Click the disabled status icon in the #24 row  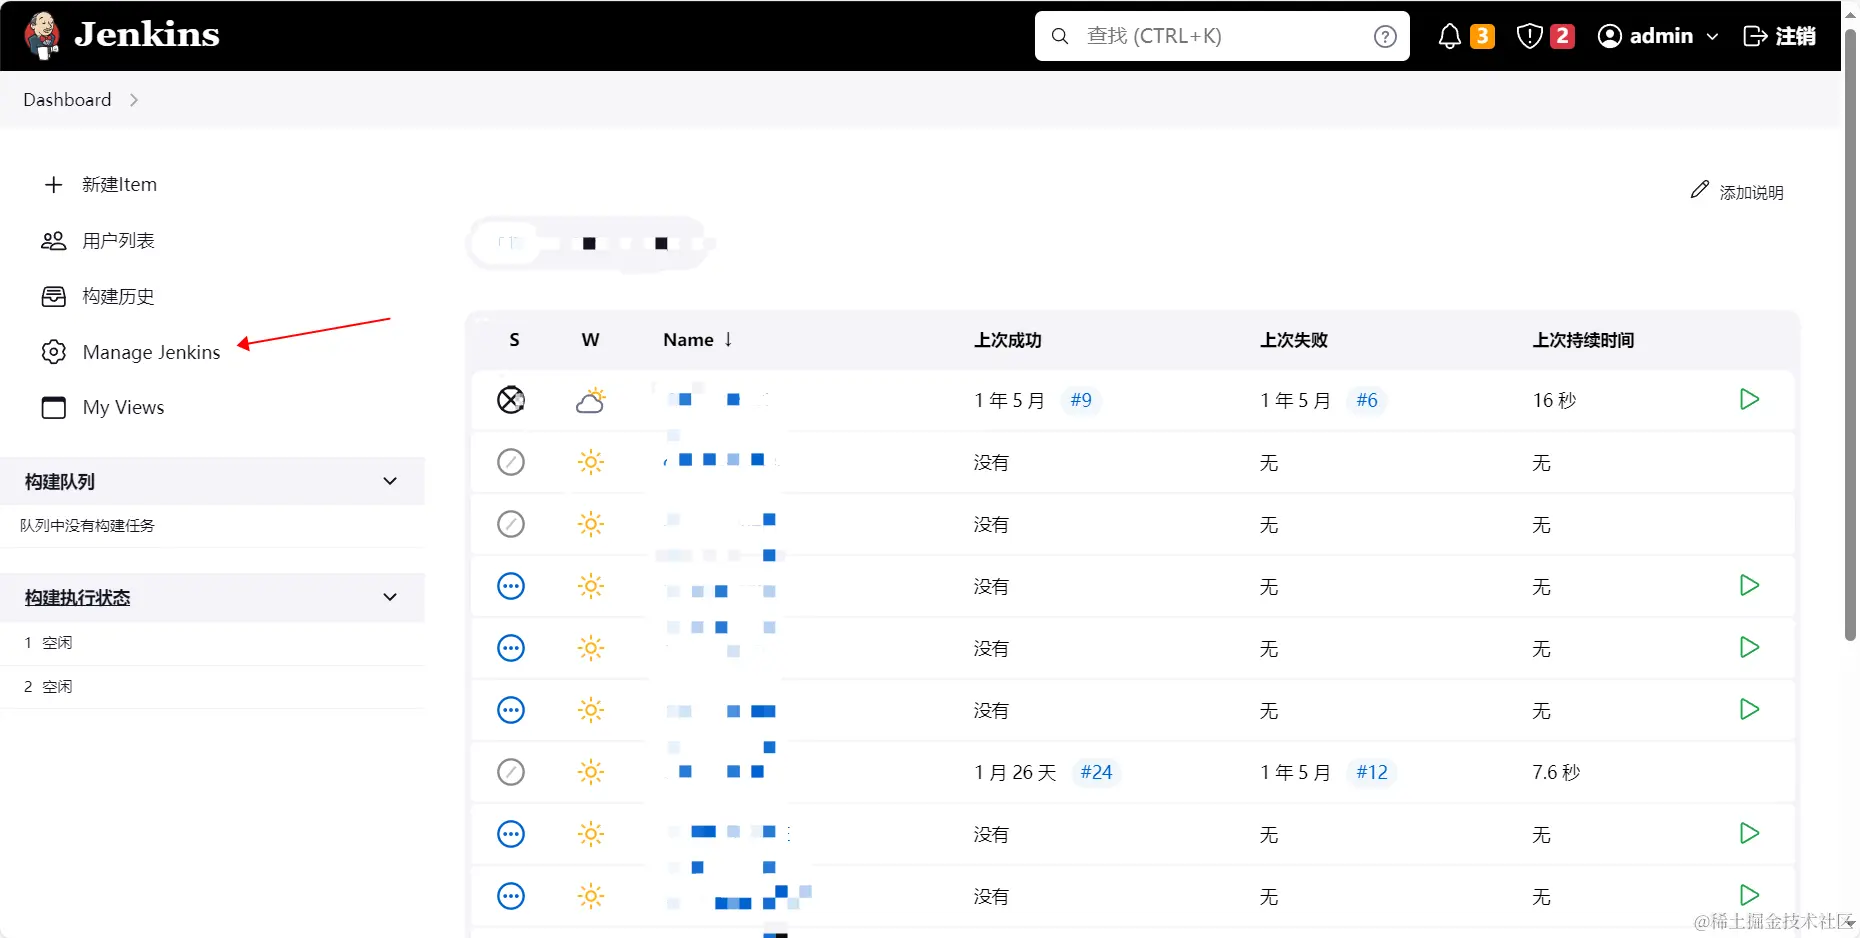pyautogui.click(x=511, y=772)
